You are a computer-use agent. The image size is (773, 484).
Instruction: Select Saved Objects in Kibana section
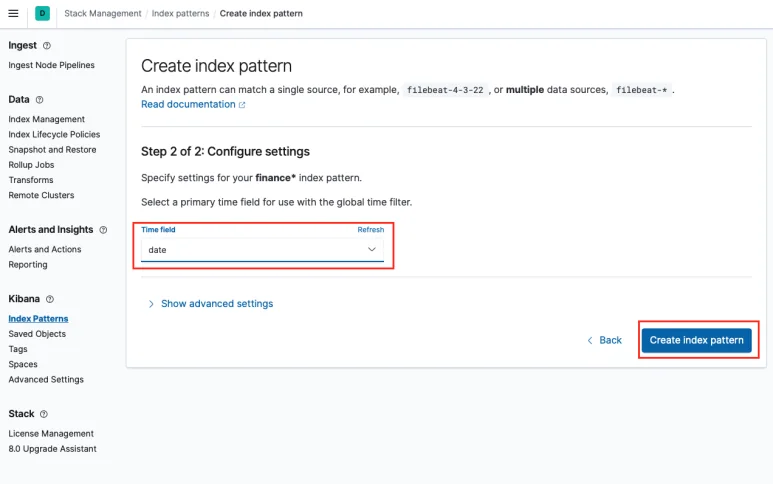[38, 334]
